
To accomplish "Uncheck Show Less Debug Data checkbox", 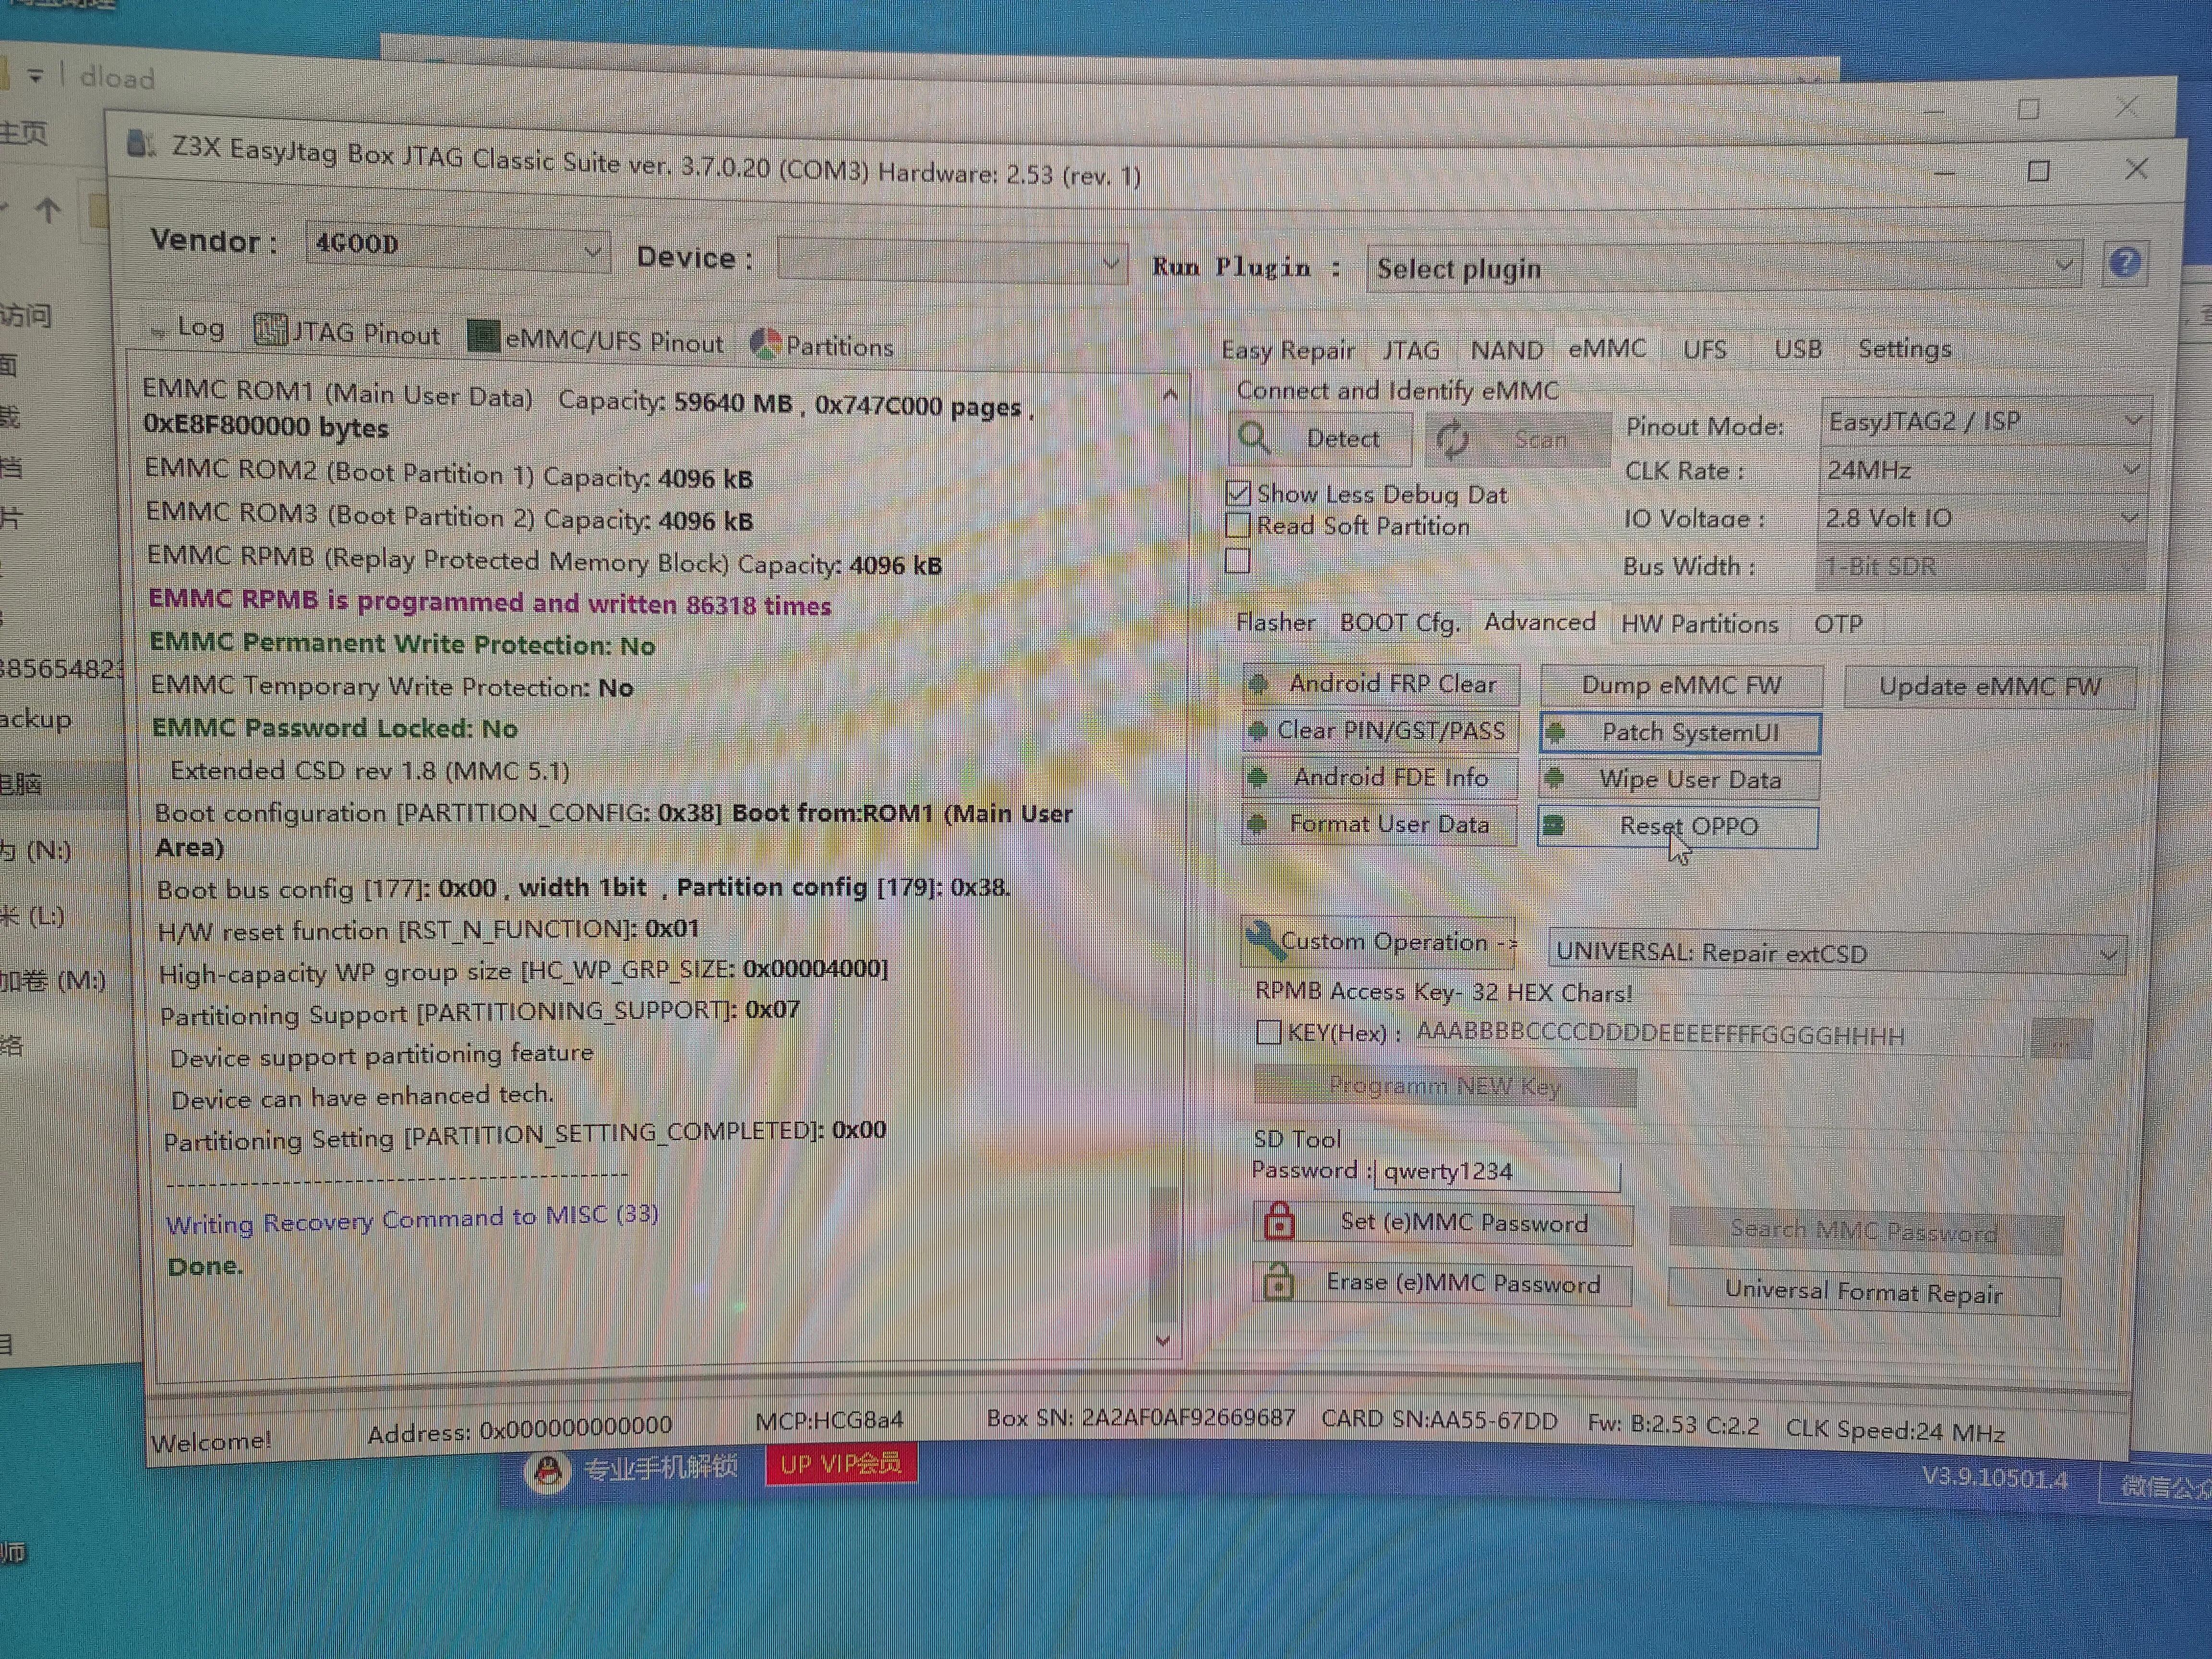I will 1238,493.
